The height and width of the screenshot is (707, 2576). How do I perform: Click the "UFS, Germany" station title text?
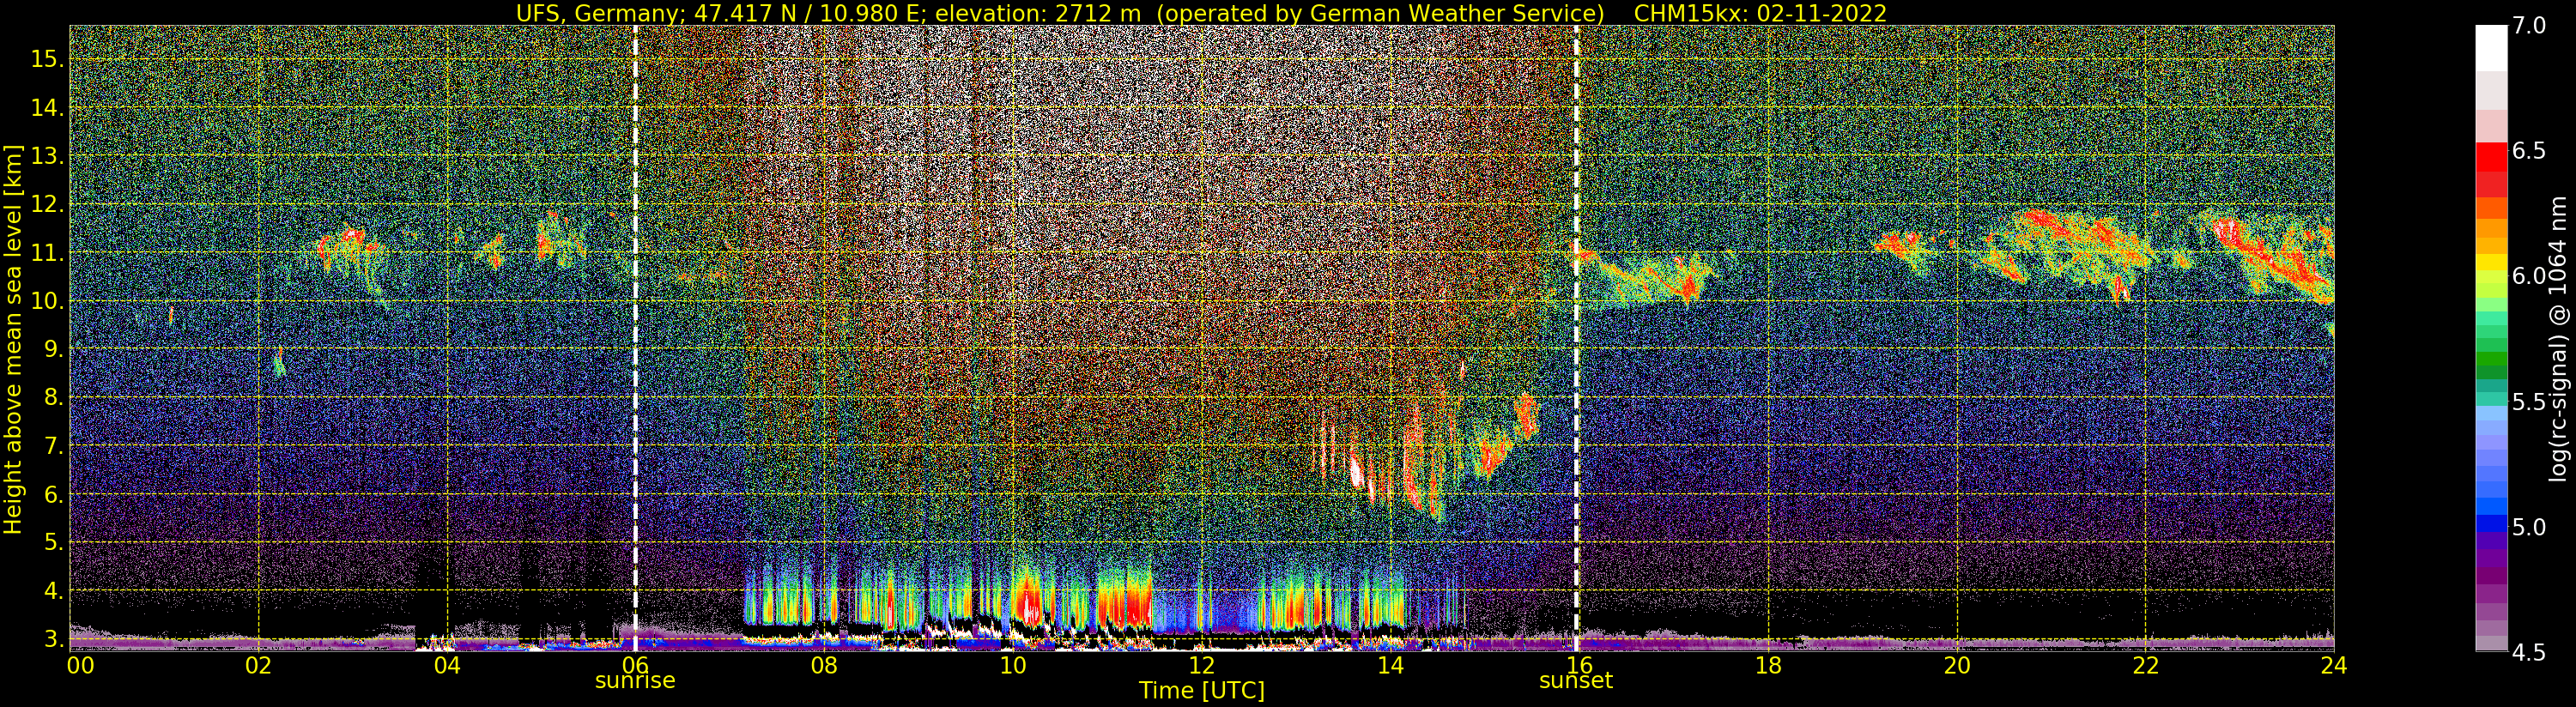600,13
